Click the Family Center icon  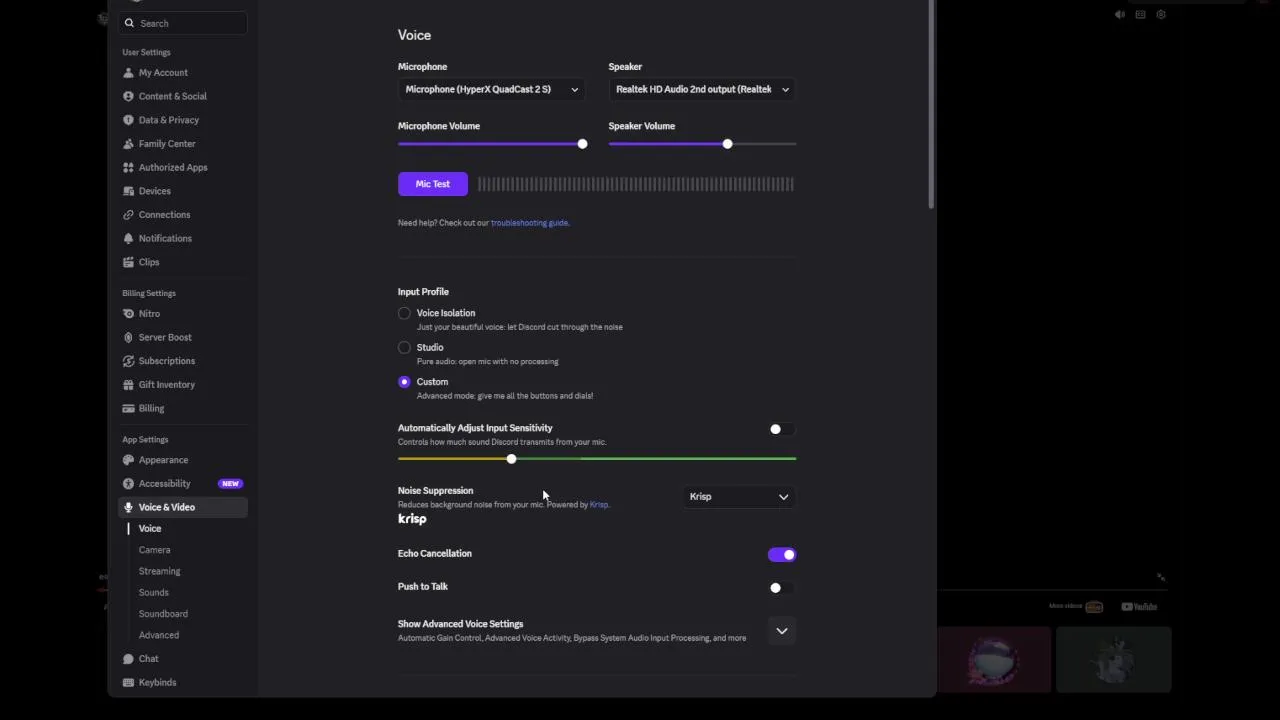pos(128,144)
